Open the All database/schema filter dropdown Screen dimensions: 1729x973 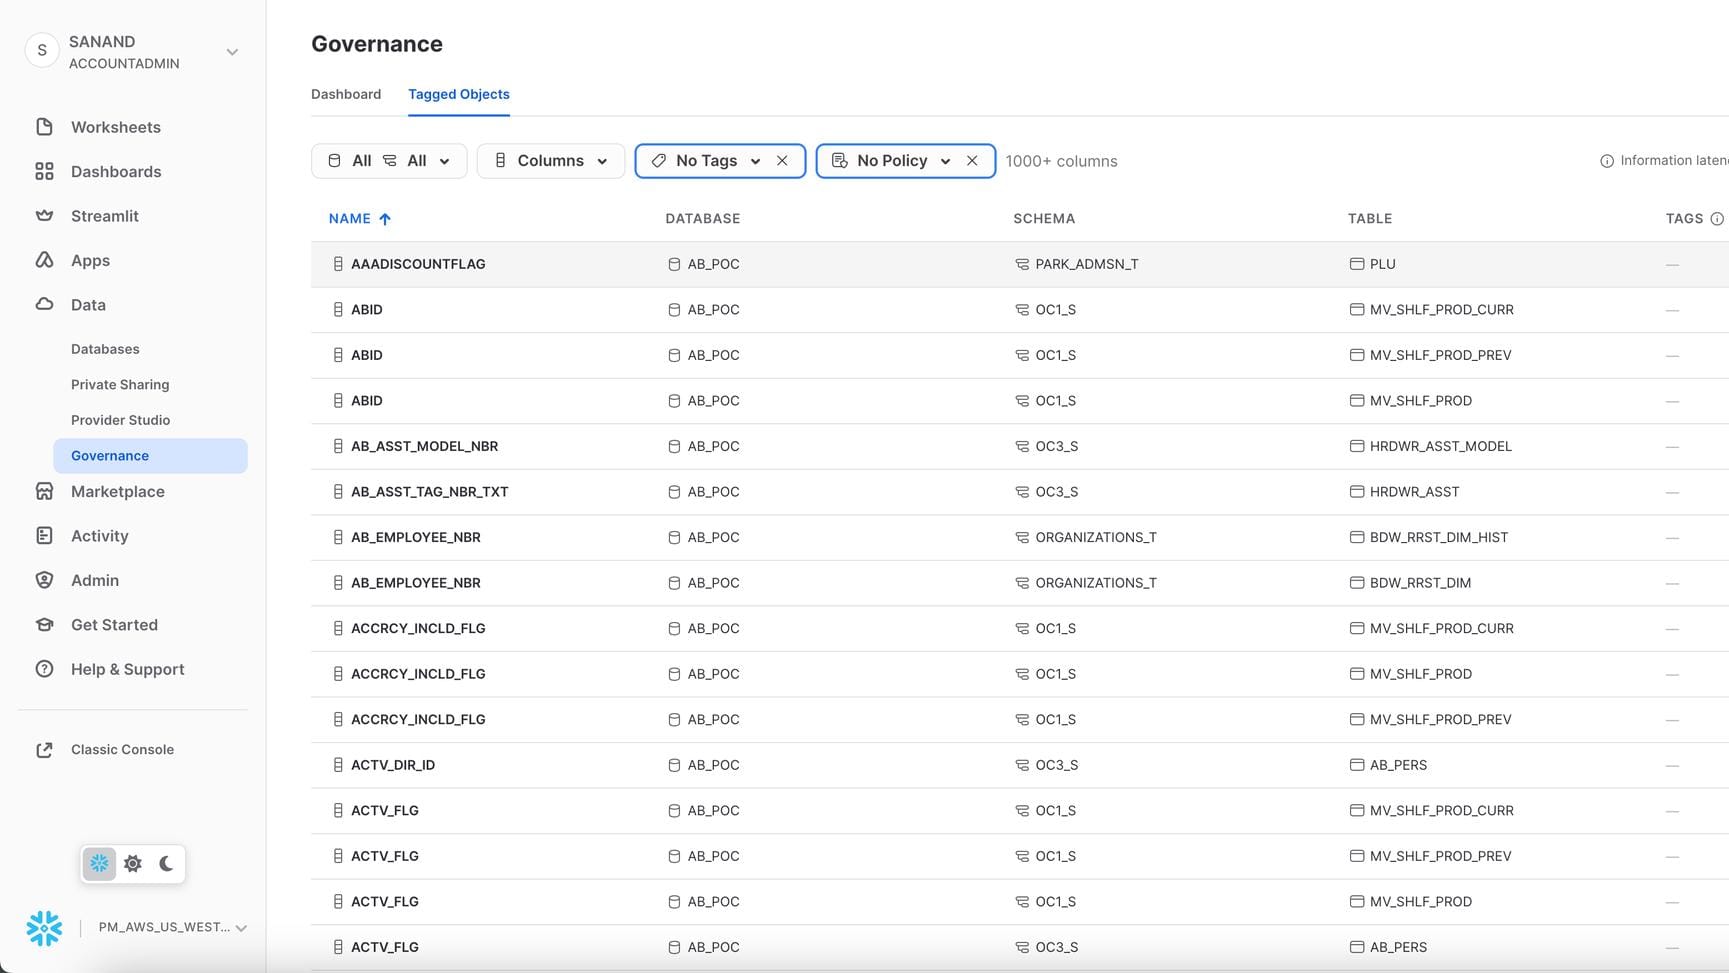point(389,161)
